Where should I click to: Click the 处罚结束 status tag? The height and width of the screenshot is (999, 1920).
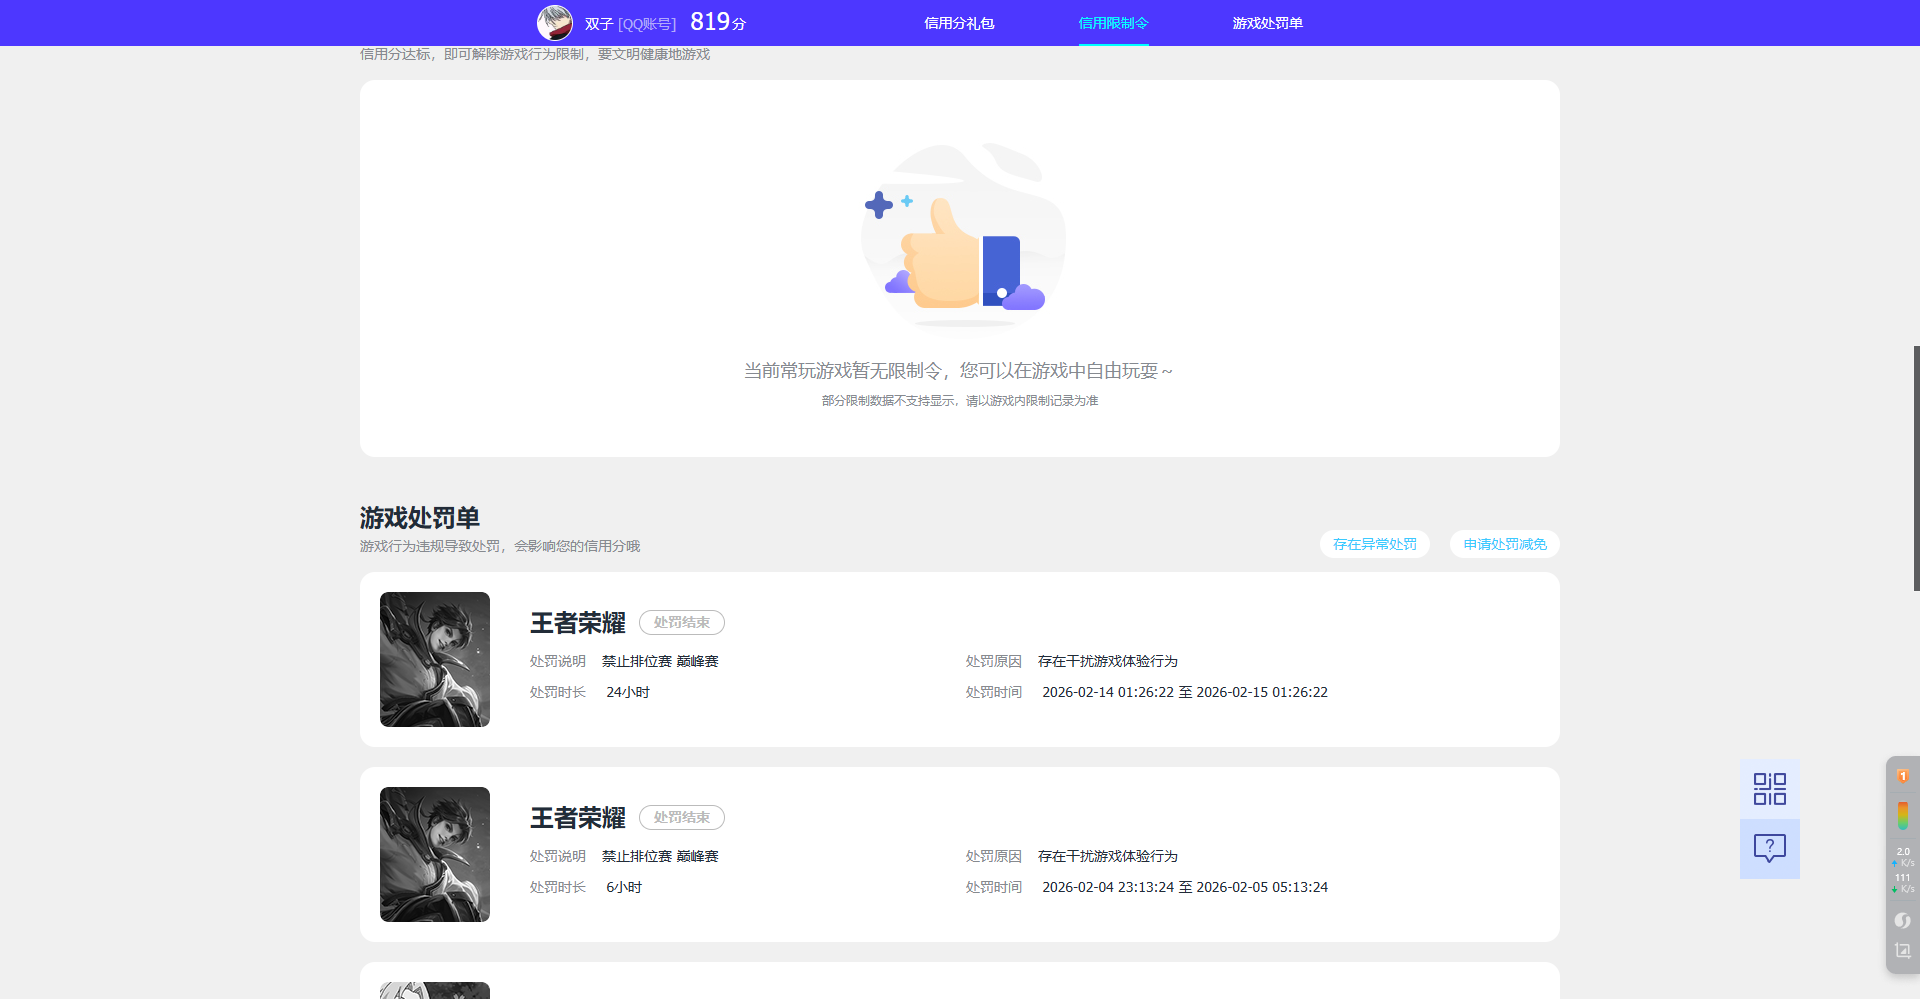681,622
